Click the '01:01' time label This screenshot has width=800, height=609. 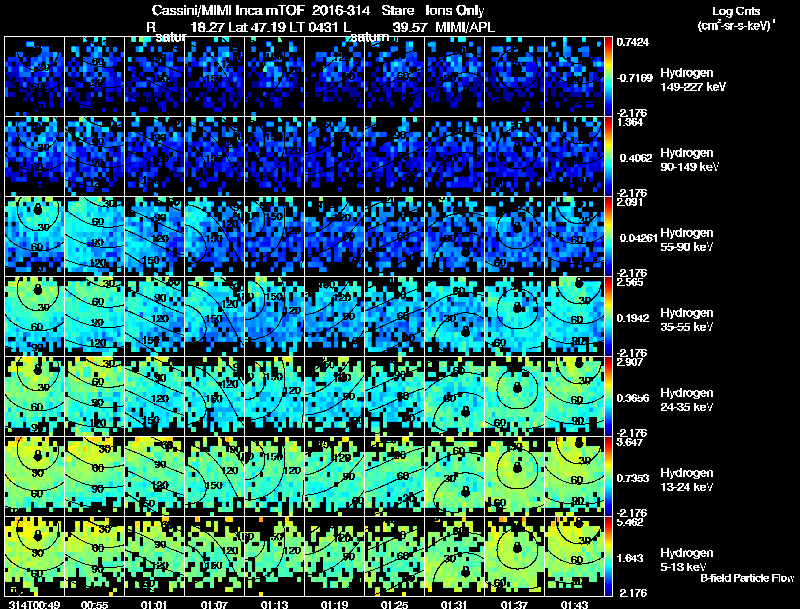(154, 604)
